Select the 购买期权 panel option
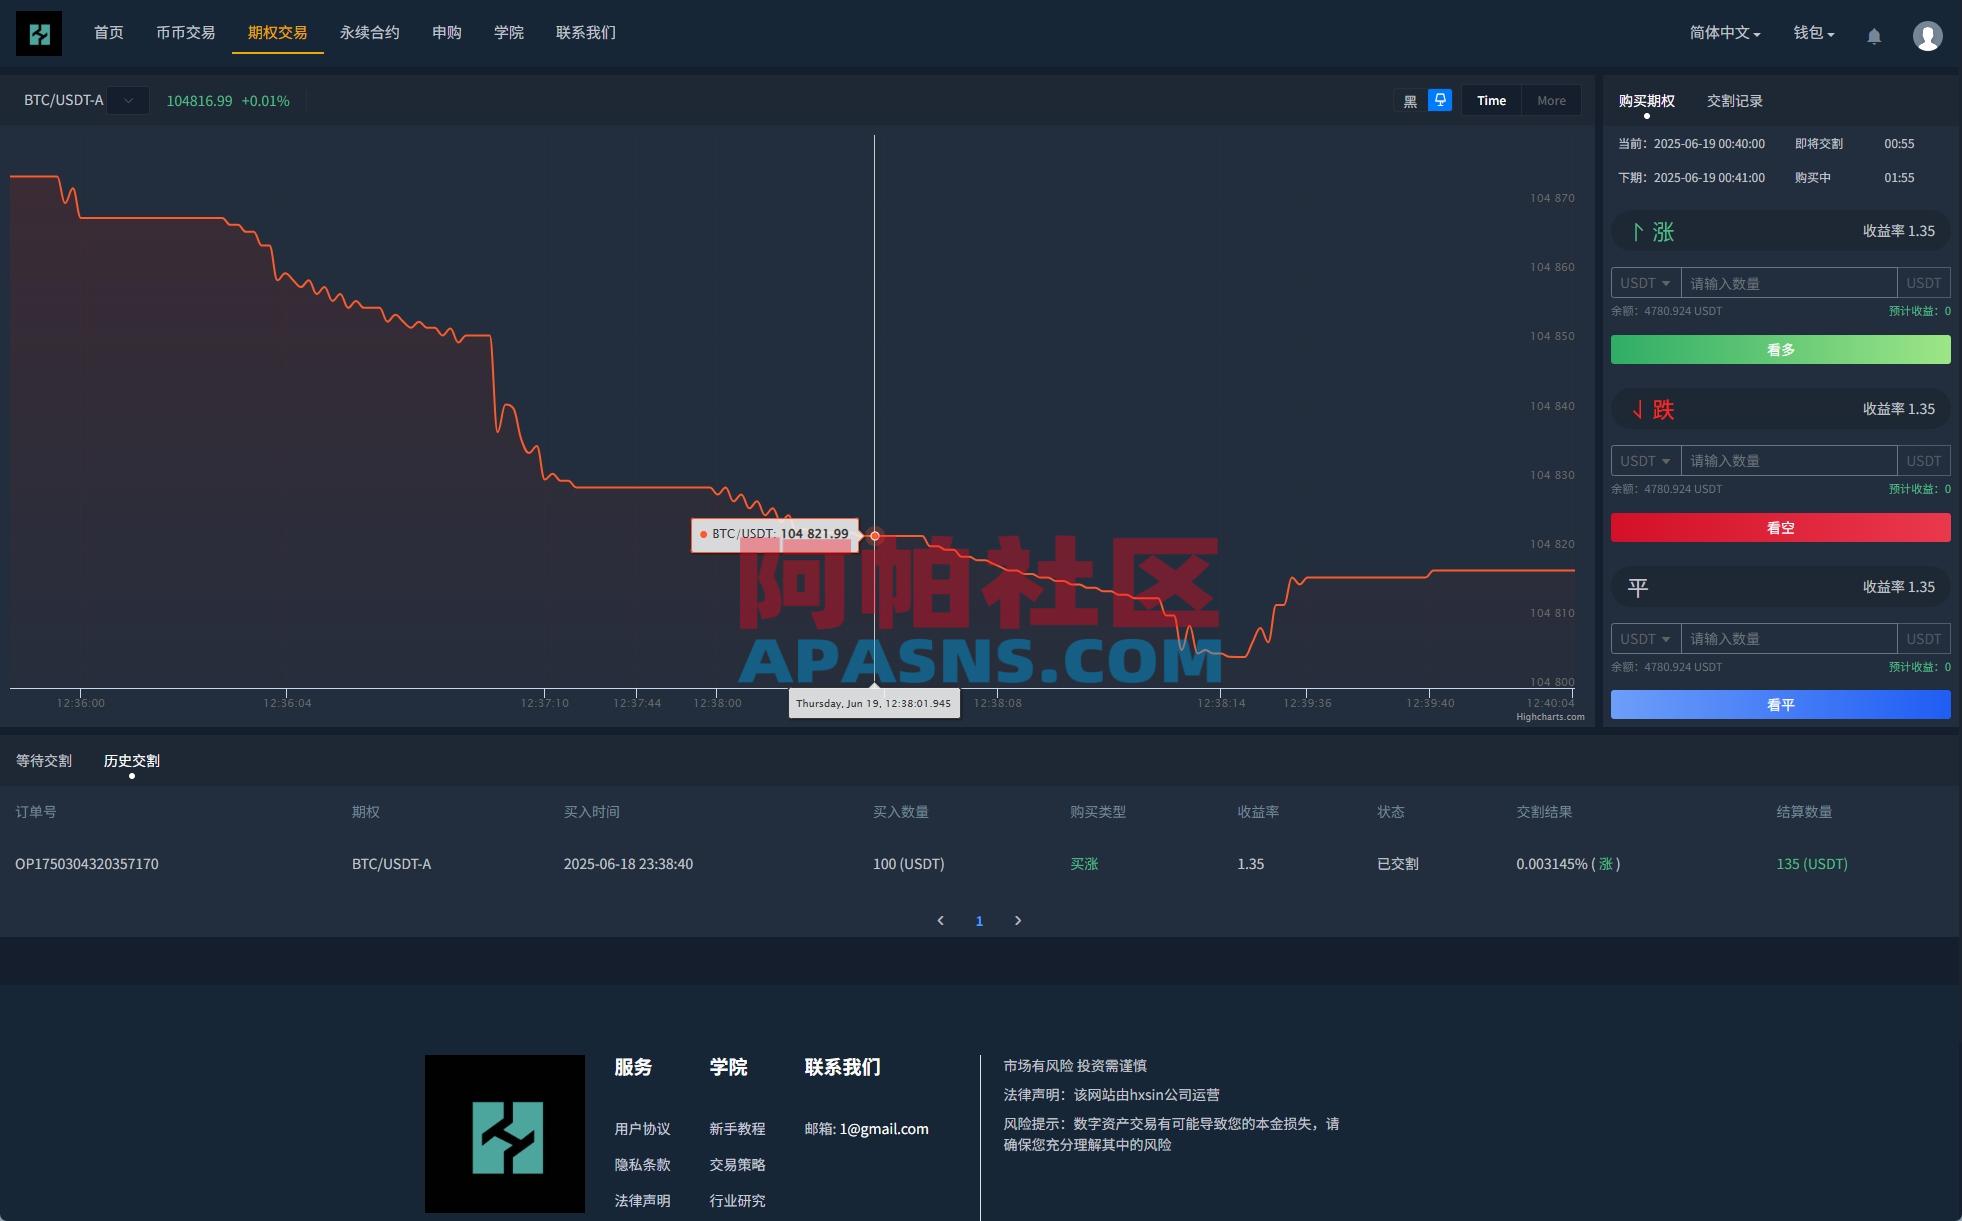Image resolution: width=1962 pixels, height=1221 pixels. (1647, 100)
